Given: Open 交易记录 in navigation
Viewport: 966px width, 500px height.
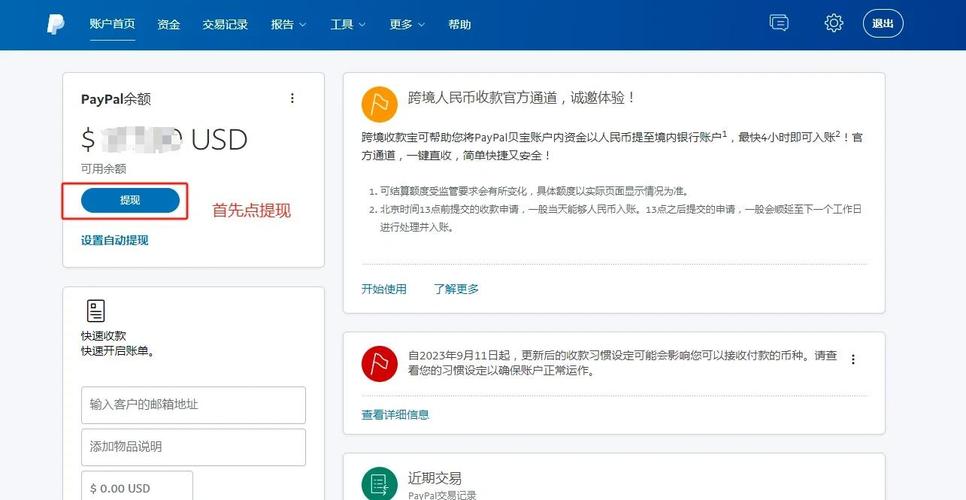Looking at the screenshot, I should (225, 25).
